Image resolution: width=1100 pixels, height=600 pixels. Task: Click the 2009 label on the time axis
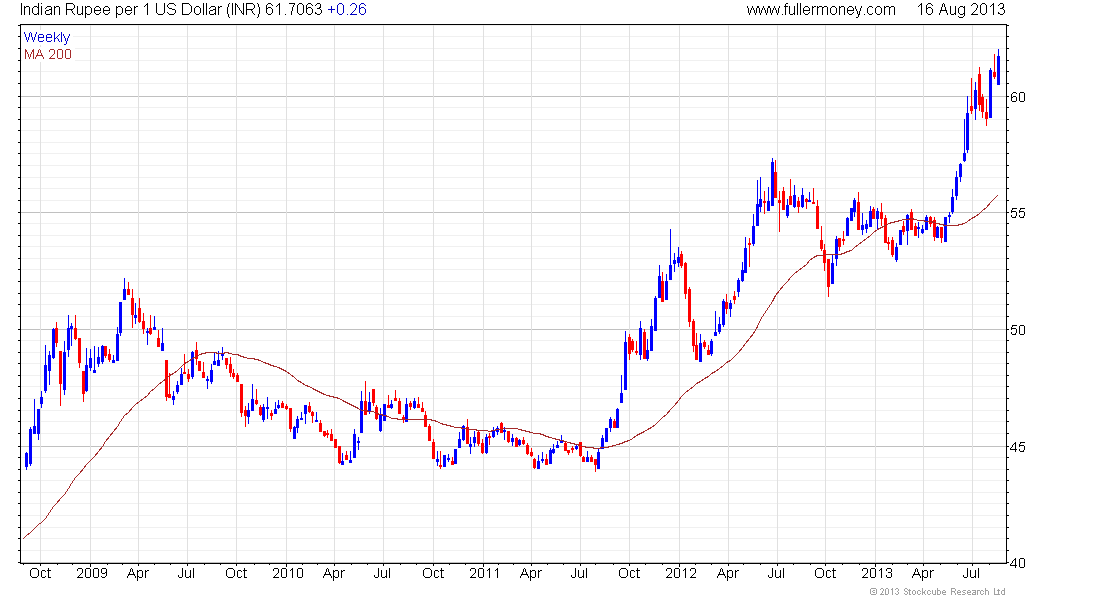(x=92, y=573)
